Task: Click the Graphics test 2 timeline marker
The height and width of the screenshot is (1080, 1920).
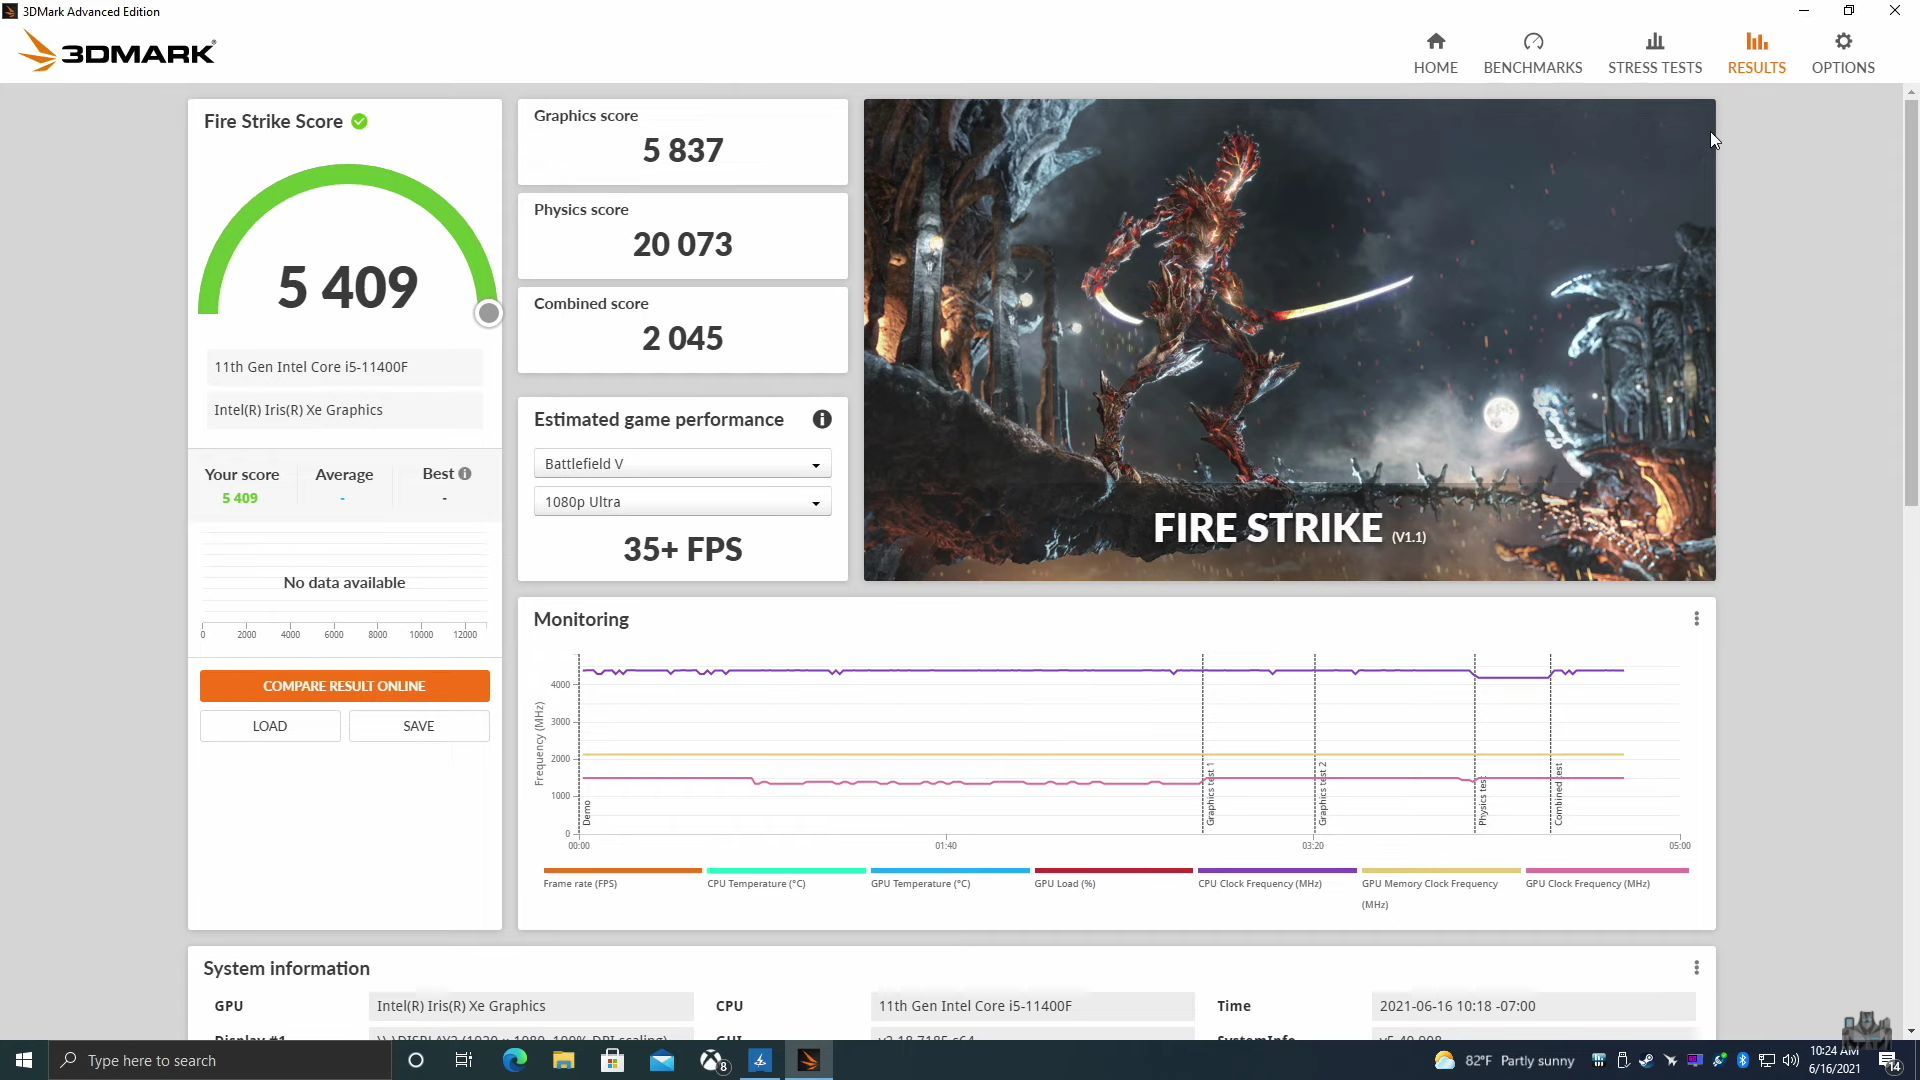Action: click(x=1321, y=793)
